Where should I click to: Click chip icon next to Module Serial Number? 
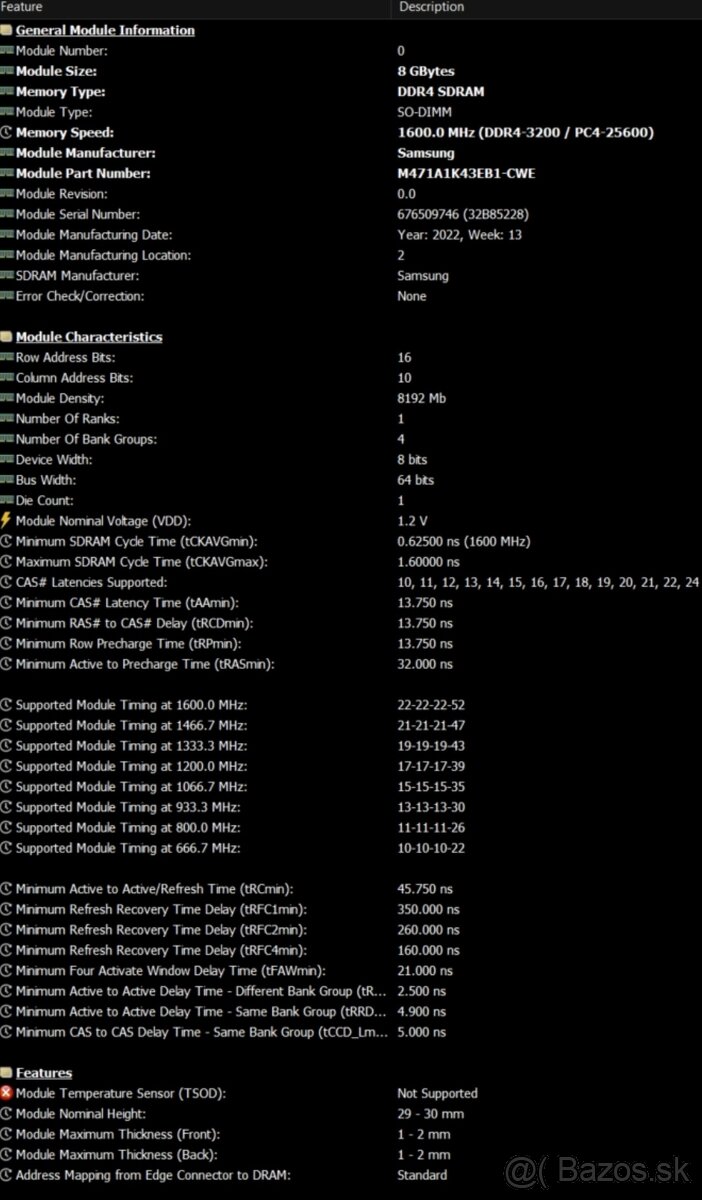tap(7, 214)
